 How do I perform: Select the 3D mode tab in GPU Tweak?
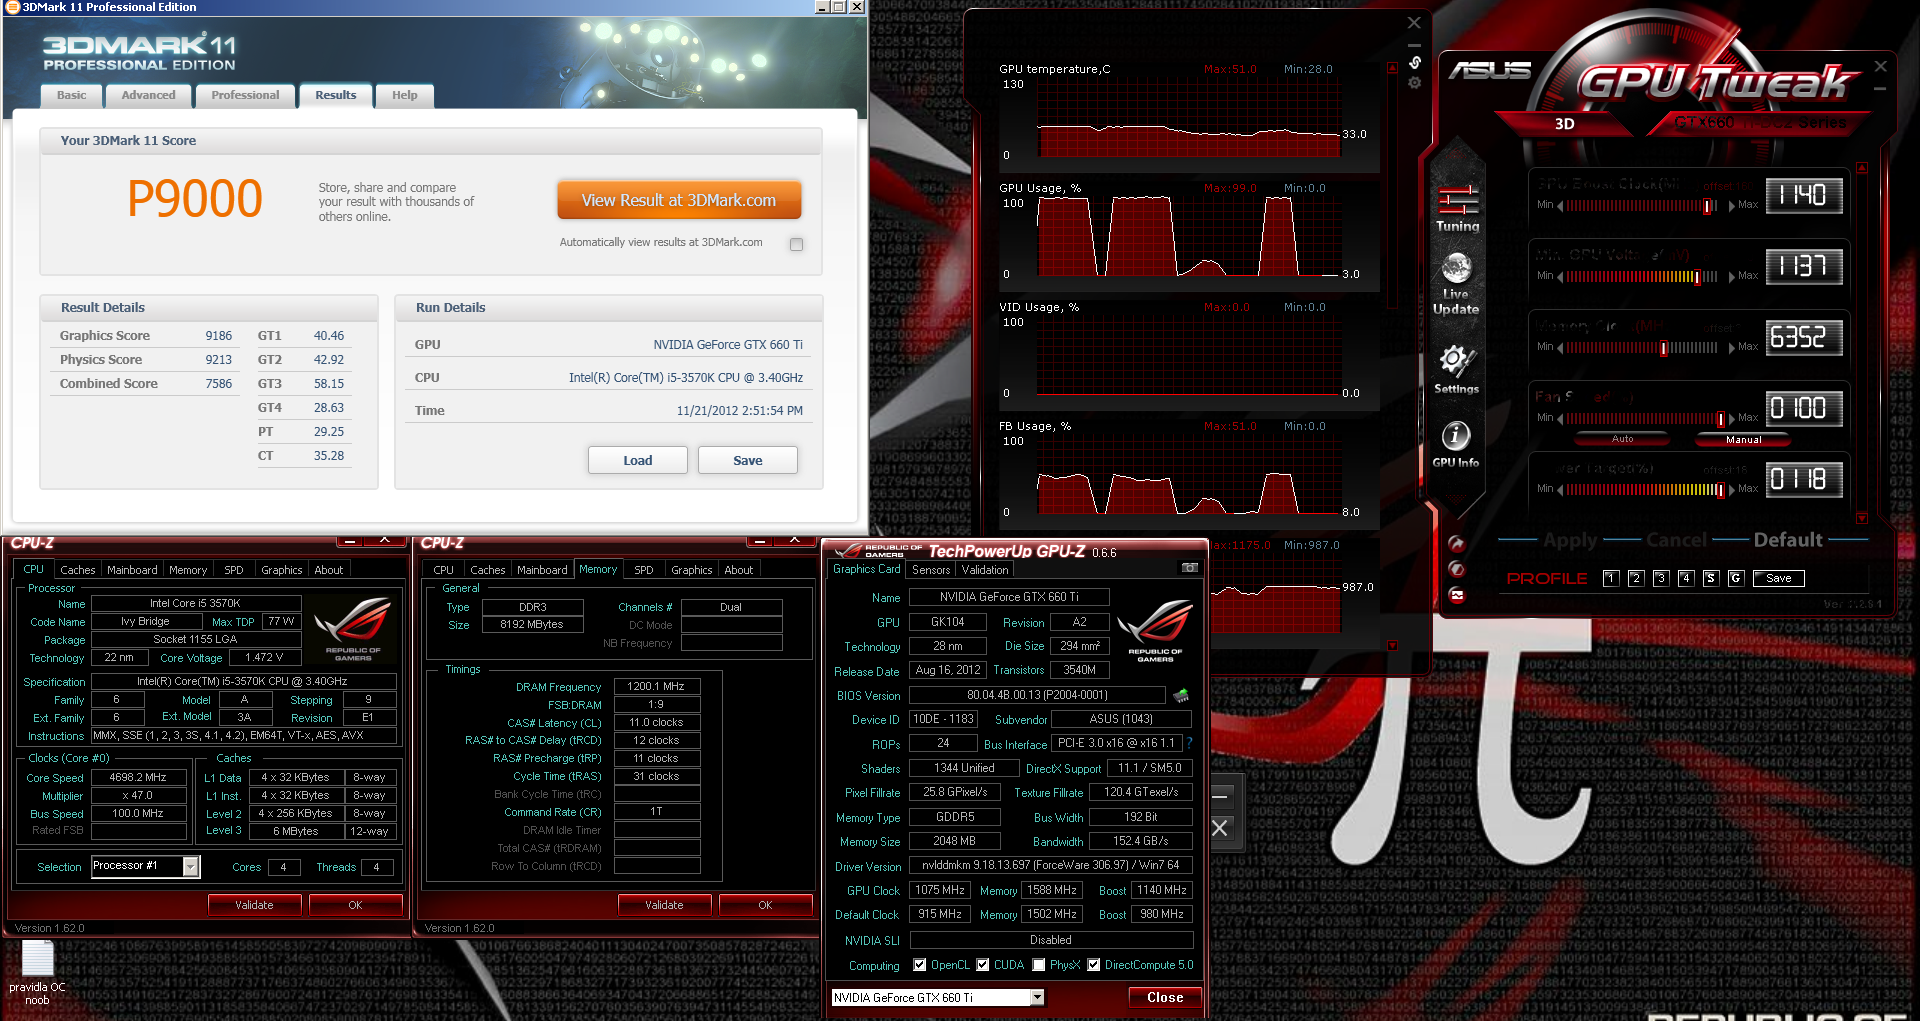coord(1565,124)
